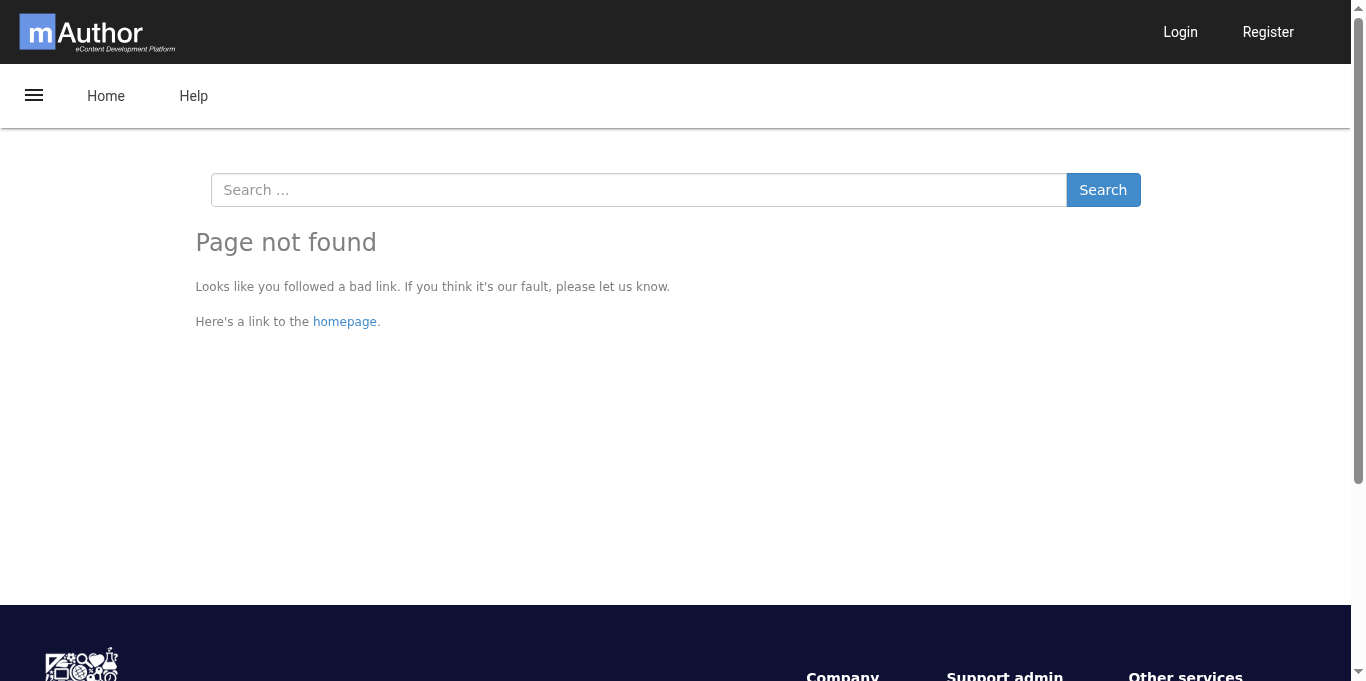Click the eContent Development Platform tagline
The image size is (1366, 681).
click(125, 49)
